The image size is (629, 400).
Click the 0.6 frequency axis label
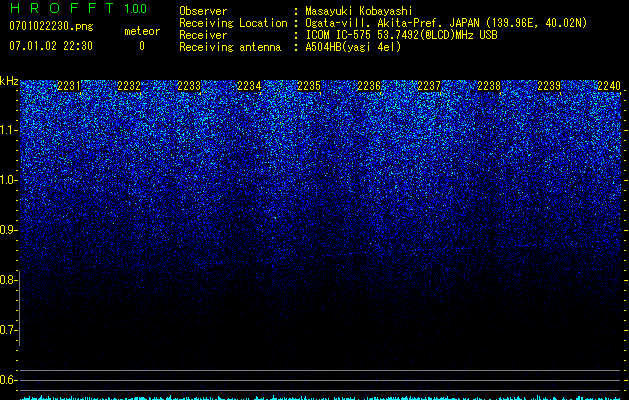pyautogui.click(x=7, y=380)
